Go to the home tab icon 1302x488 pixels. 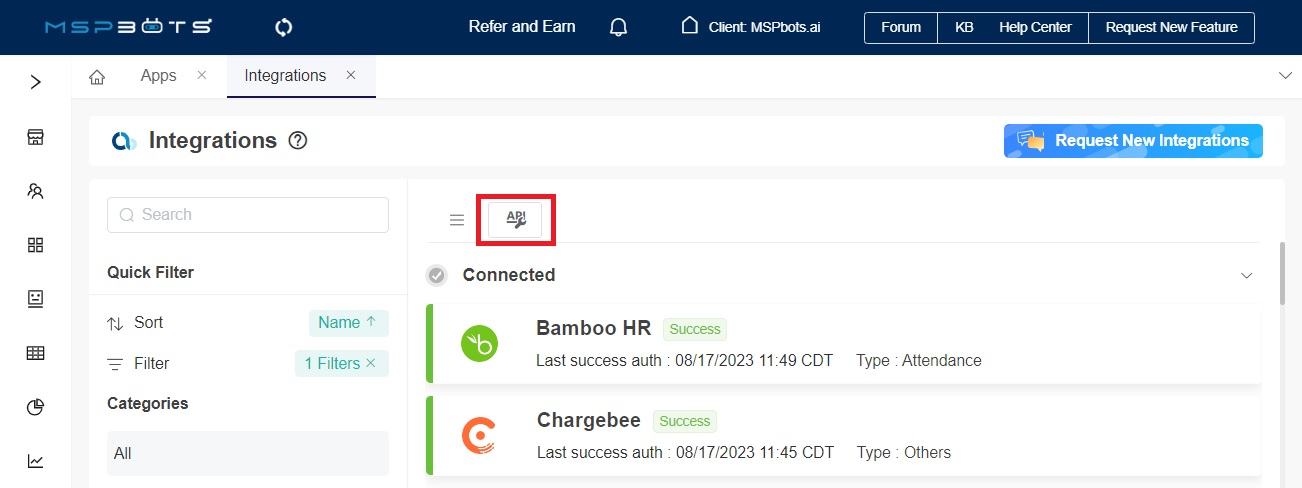pyautogui.click(x=97, y=77)
